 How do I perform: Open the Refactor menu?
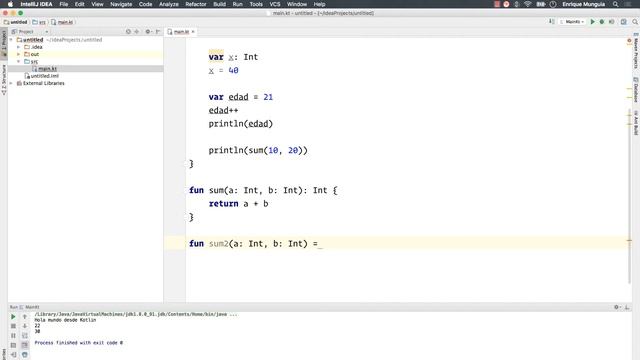coord(196,4)
